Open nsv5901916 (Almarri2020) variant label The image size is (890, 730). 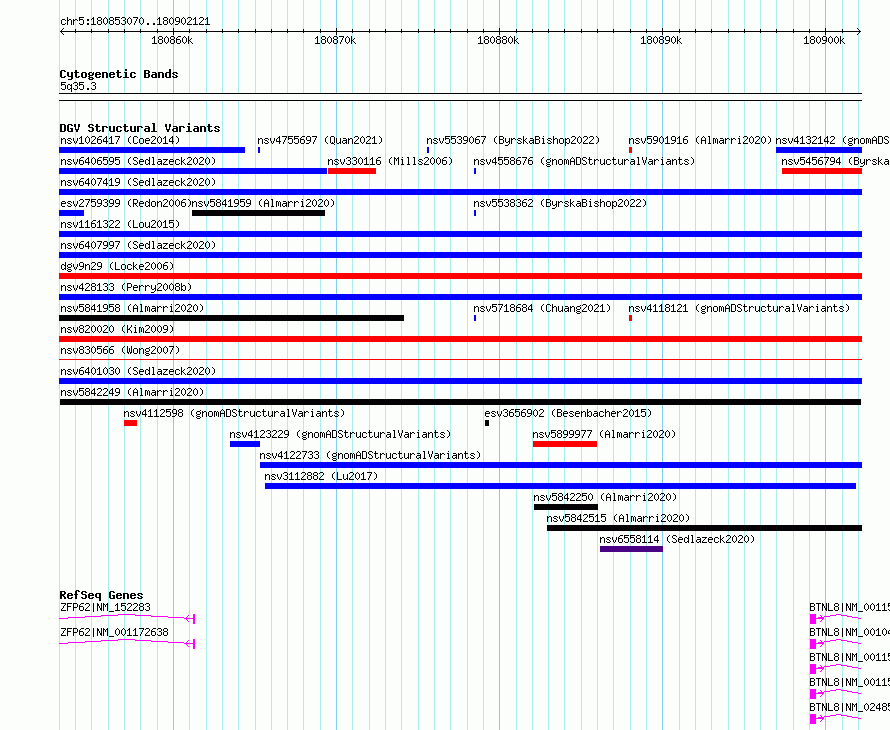700,140
